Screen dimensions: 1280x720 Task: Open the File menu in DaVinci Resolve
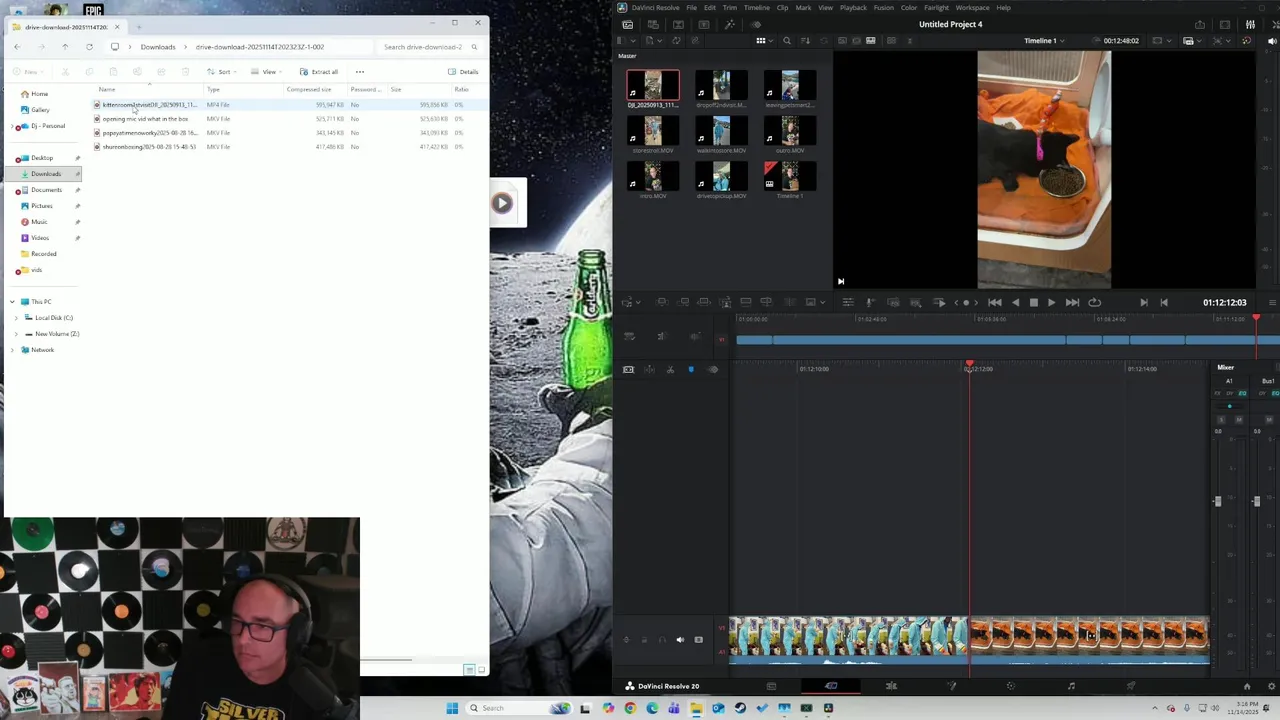[691, 8]
